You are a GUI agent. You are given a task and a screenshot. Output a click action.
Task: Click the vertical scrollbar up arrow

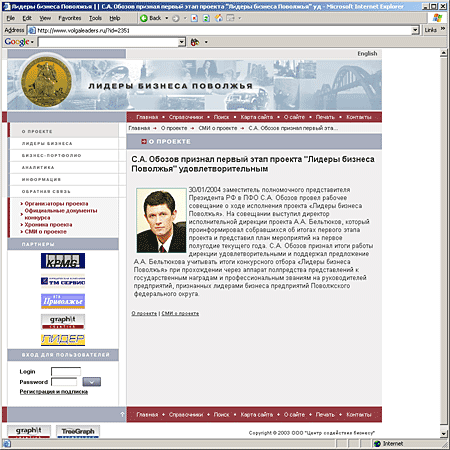click(443, 53)
